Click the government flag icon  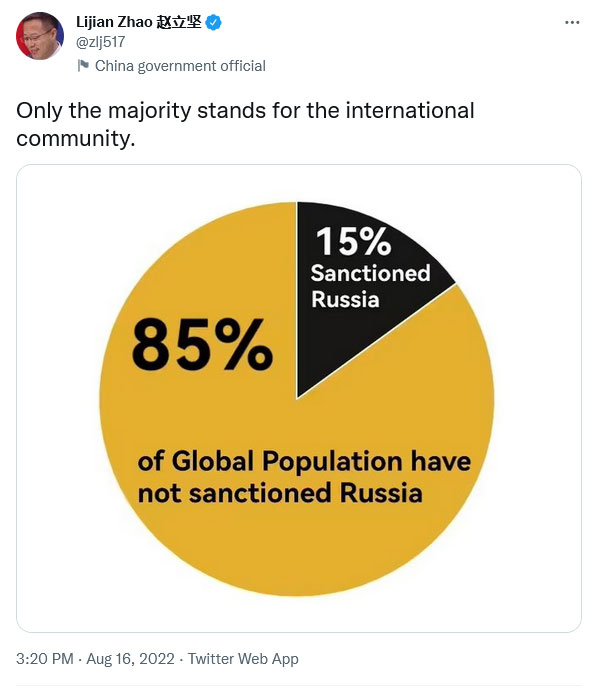[83, 65]
